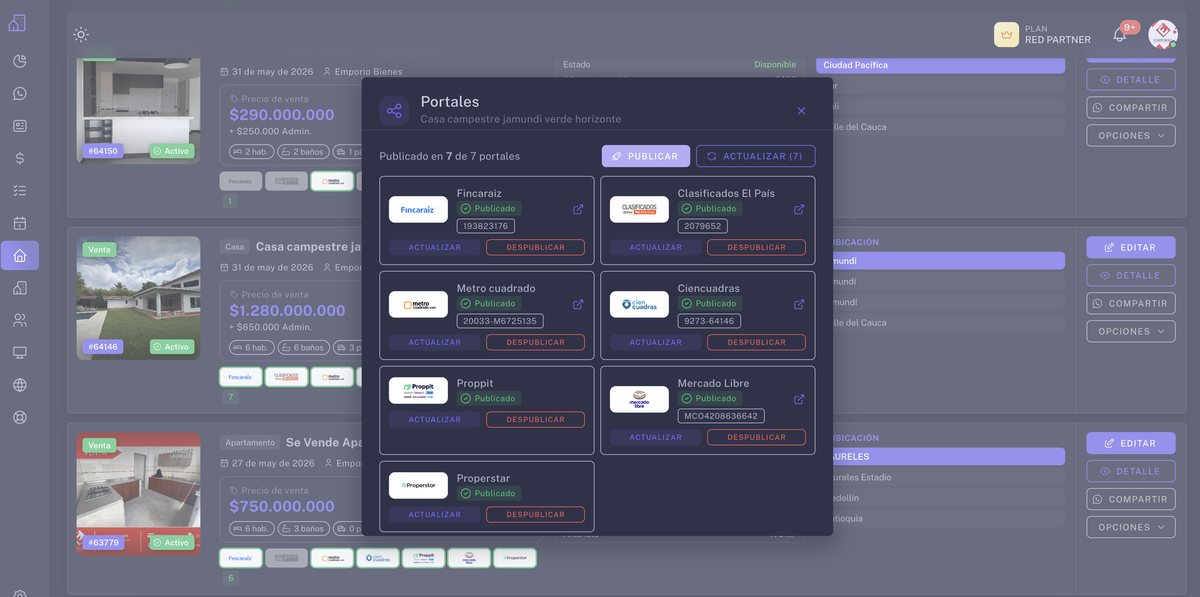This screenshot has width=1200, height=597.
Task: Click Detalle for property #64150
Action: 1131,79
